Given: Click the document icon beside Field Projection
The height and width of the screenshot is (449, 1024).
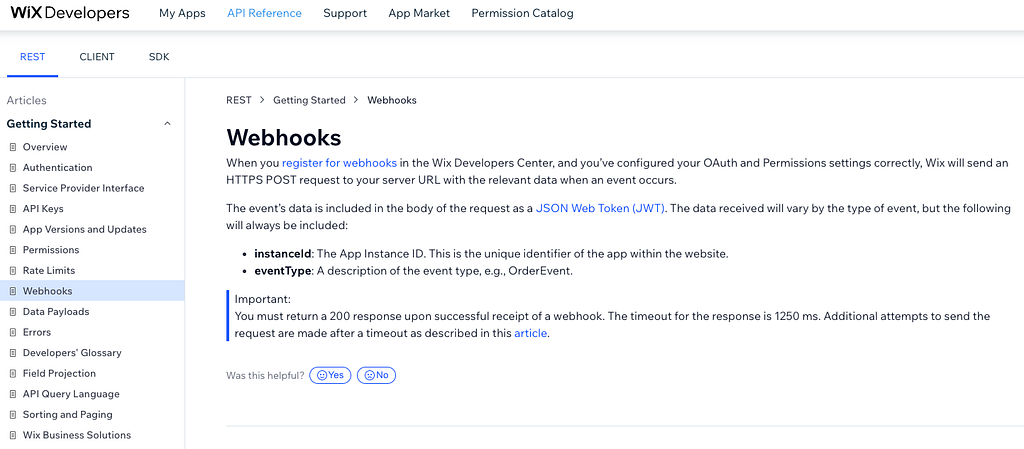Looking at the screenshot, I should (x=13, y=373).
